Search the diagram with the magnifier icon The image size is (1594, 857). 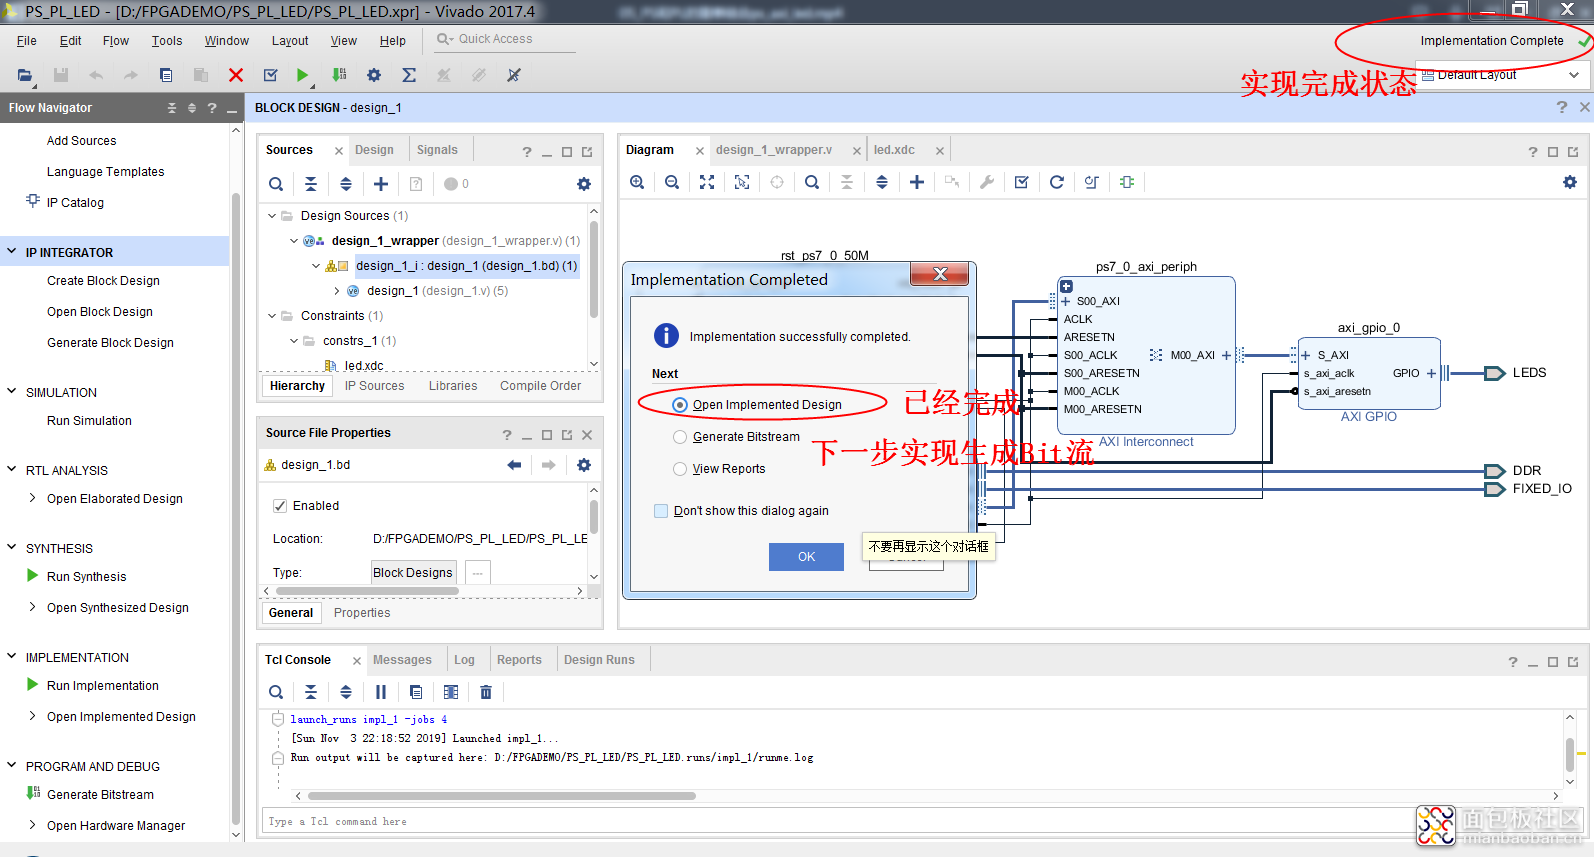point(812,182)
